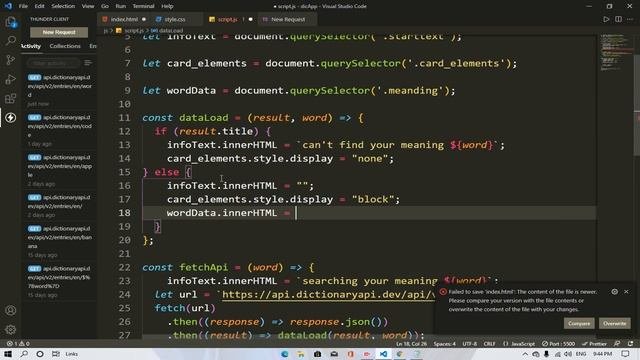Viewport: 640px width, 360px height.
Task: Open Microsoft Edge from taskbar
Action: 284,354
